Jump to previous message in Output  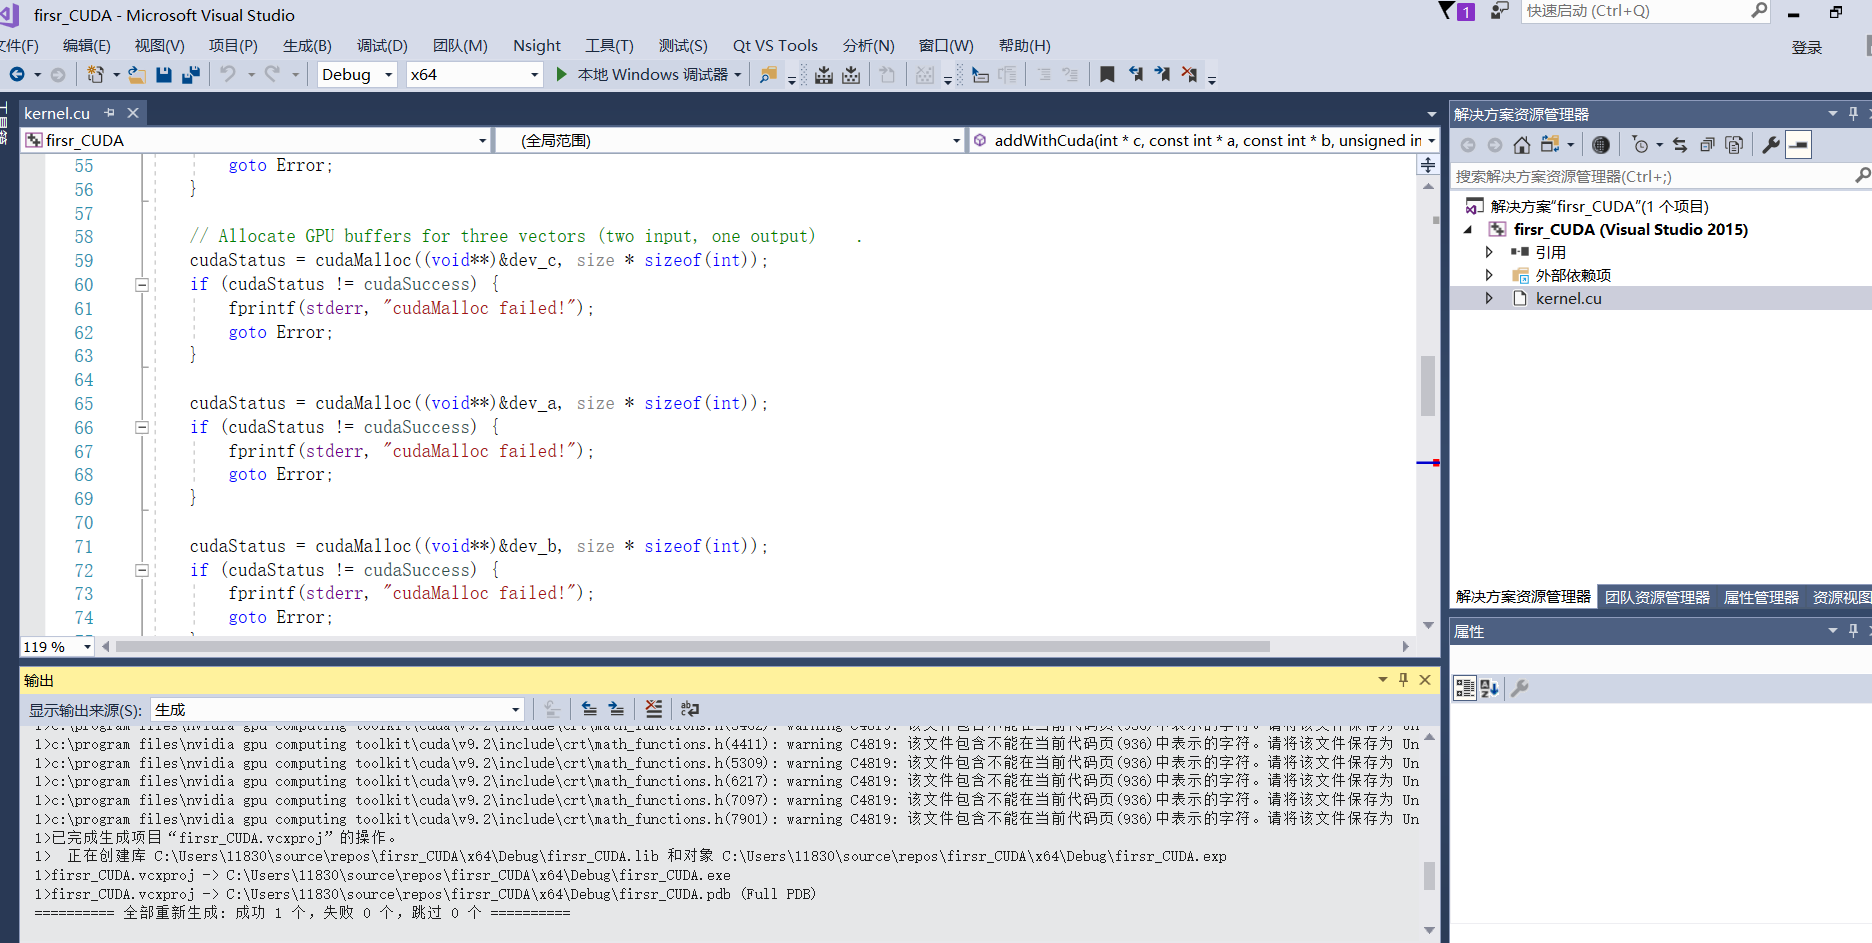pos(589,709)
